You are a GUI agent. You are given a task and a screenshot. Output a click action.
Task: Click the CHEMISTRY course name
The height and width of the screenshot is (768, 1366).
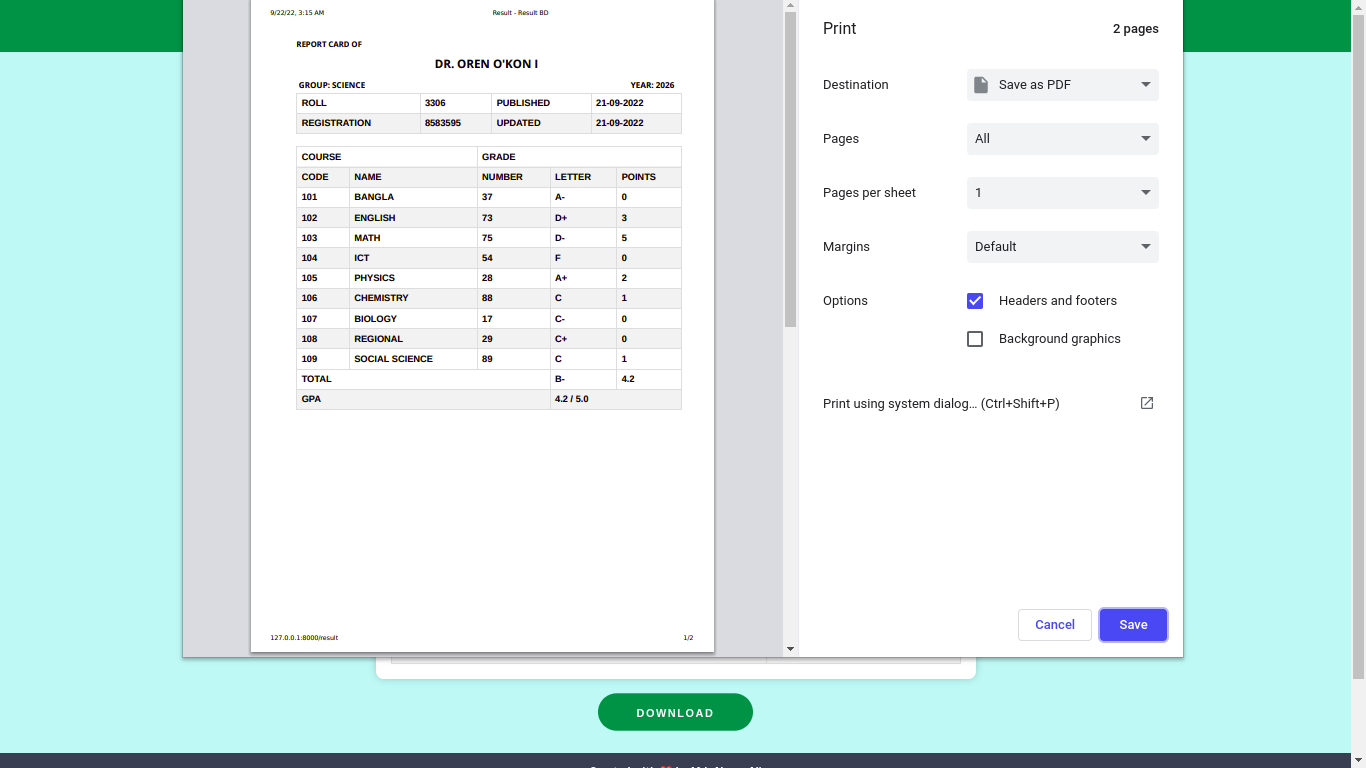coord(381,298)
